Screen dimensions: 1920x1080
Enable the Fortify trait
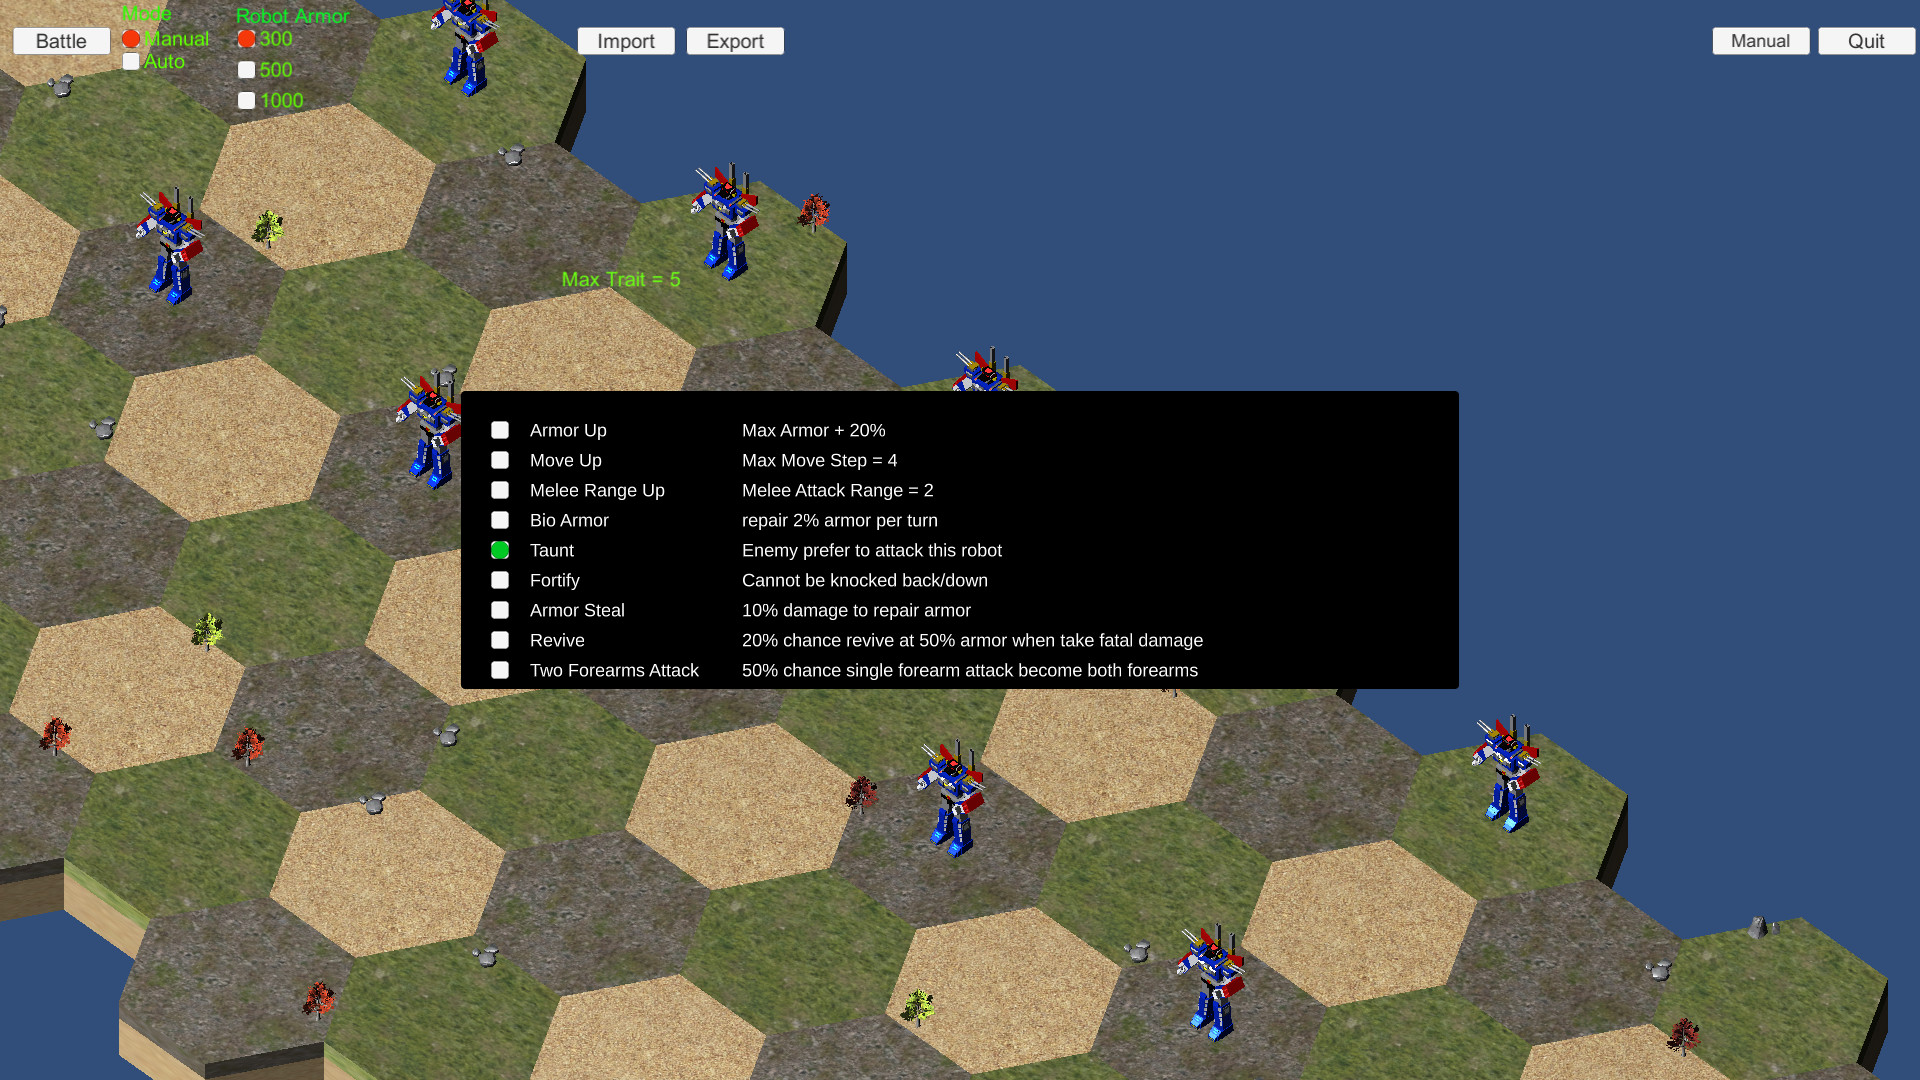tap(498, 579)
